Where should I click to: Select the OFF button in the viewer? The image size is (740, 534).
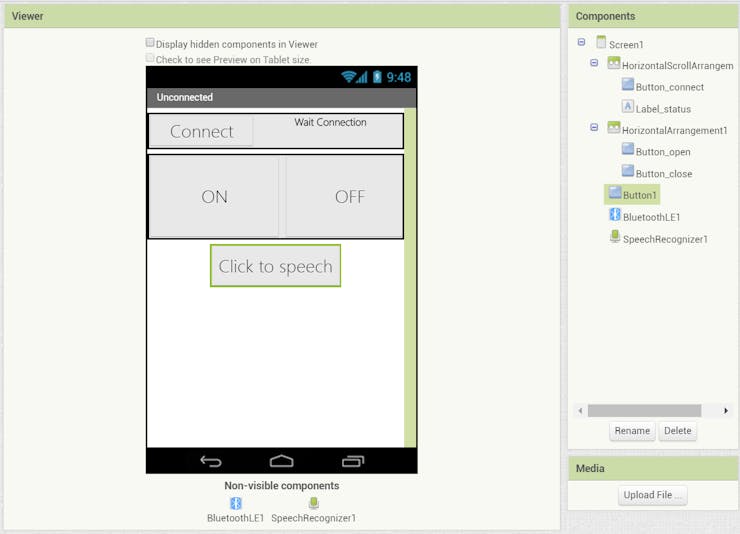[x=344, y=196]
